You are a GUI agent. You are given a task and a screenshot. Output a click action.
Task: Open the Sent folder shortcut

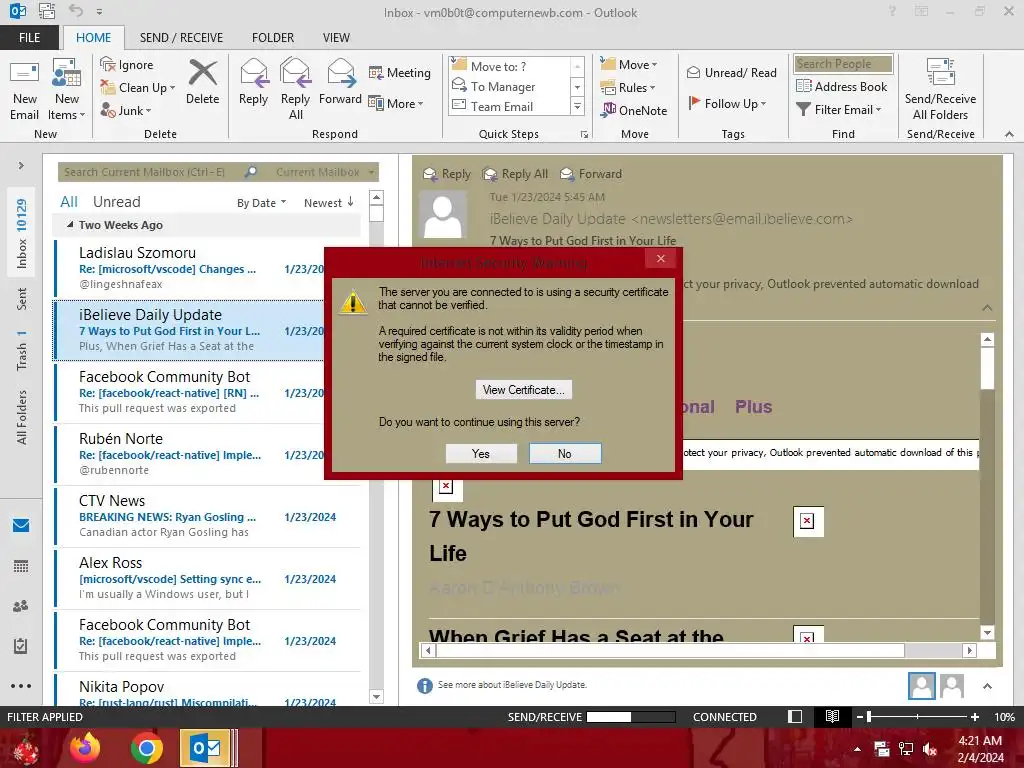[21, 298]
